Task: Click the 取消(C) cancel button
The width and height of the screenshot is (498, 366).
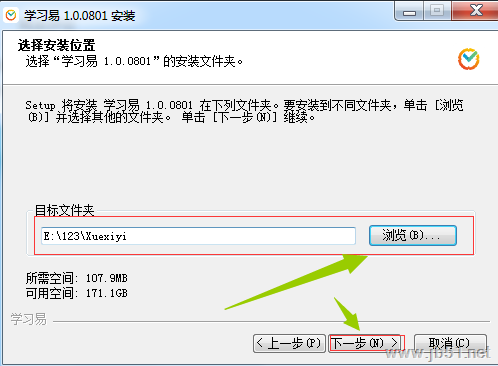Action: [450, 343]
